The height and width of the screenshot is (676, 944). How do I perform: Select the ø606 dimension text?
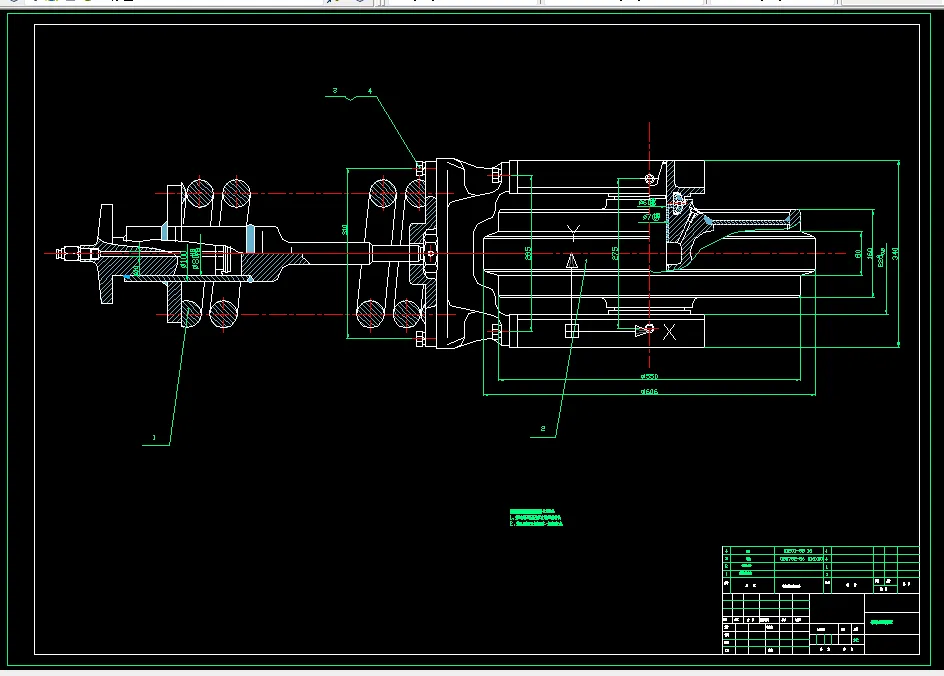click(x=649, y=391)
